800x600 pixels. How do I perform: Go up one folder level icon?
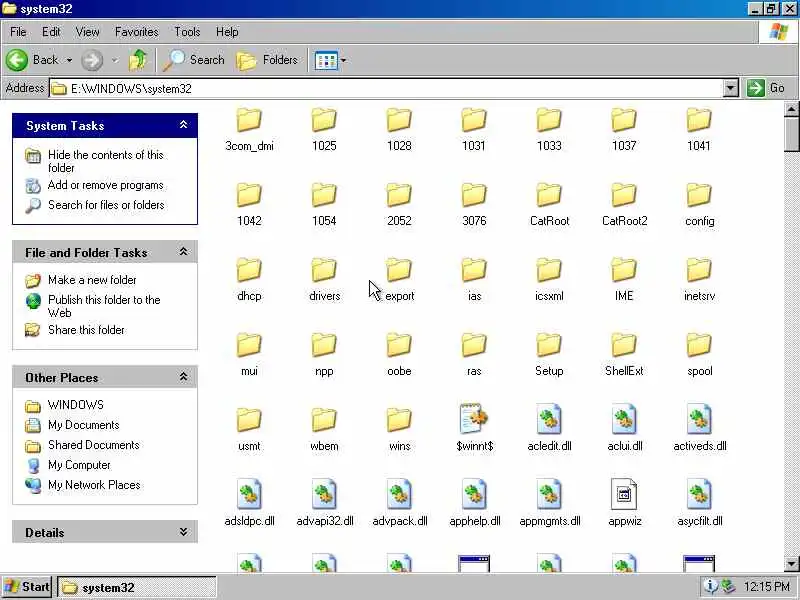click(138, 60)
